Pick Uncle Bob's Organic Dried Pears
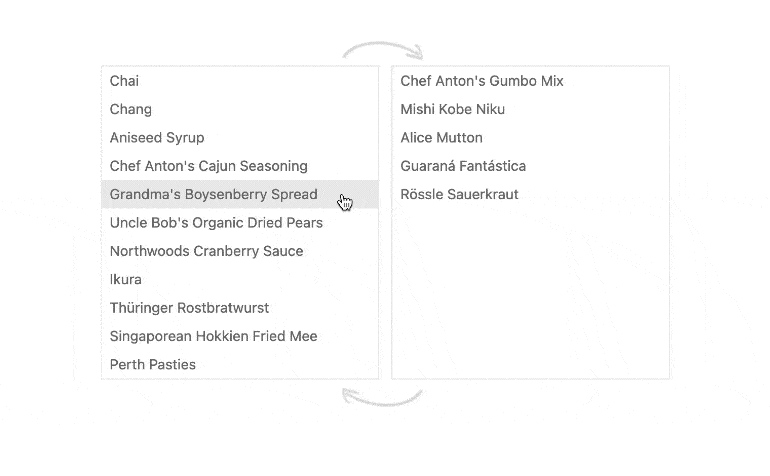The image size is (770, 476). [x=216, y=223]
